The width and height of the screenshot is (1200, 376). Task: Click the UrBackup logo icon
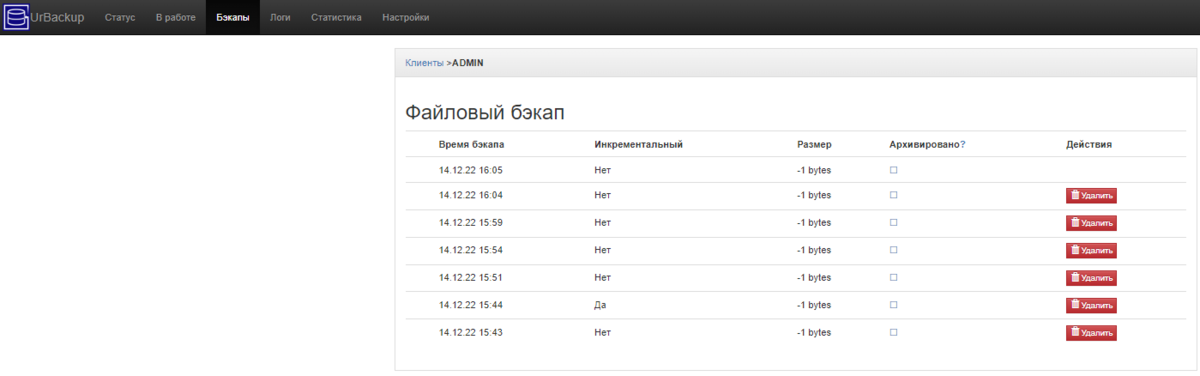click(x=16, y=17)
